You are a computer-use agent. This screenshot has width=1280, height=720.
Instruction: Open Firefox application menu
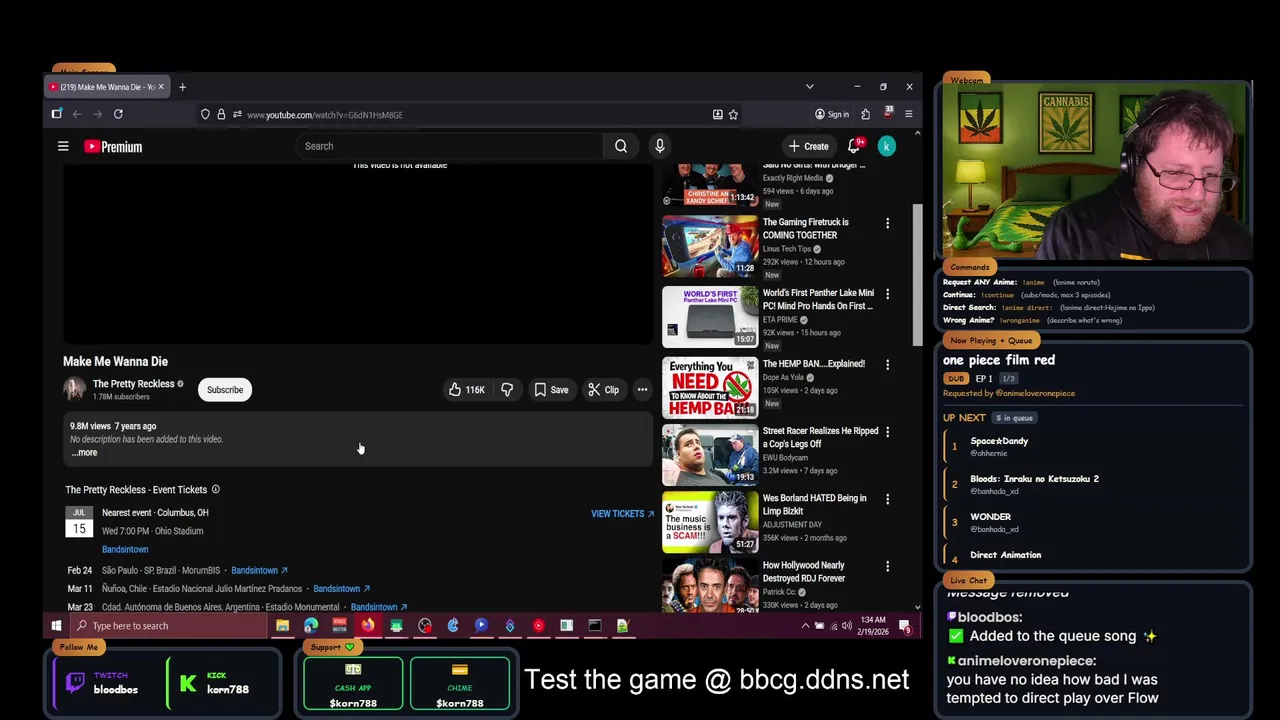tap(908, 115)
